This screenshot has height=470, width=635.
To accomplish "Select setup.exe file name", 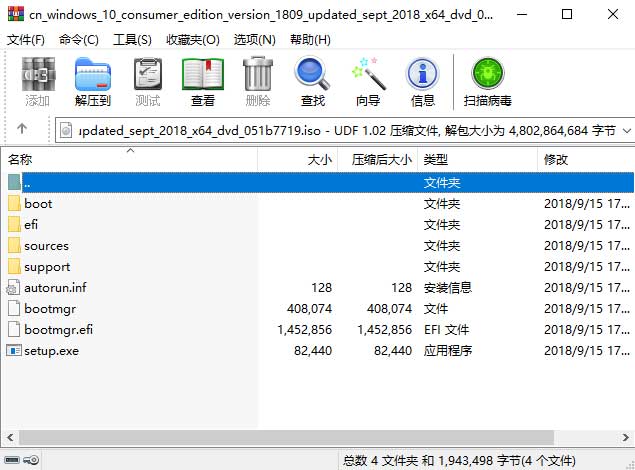I will pyautogui.click(x=51, y=351).
